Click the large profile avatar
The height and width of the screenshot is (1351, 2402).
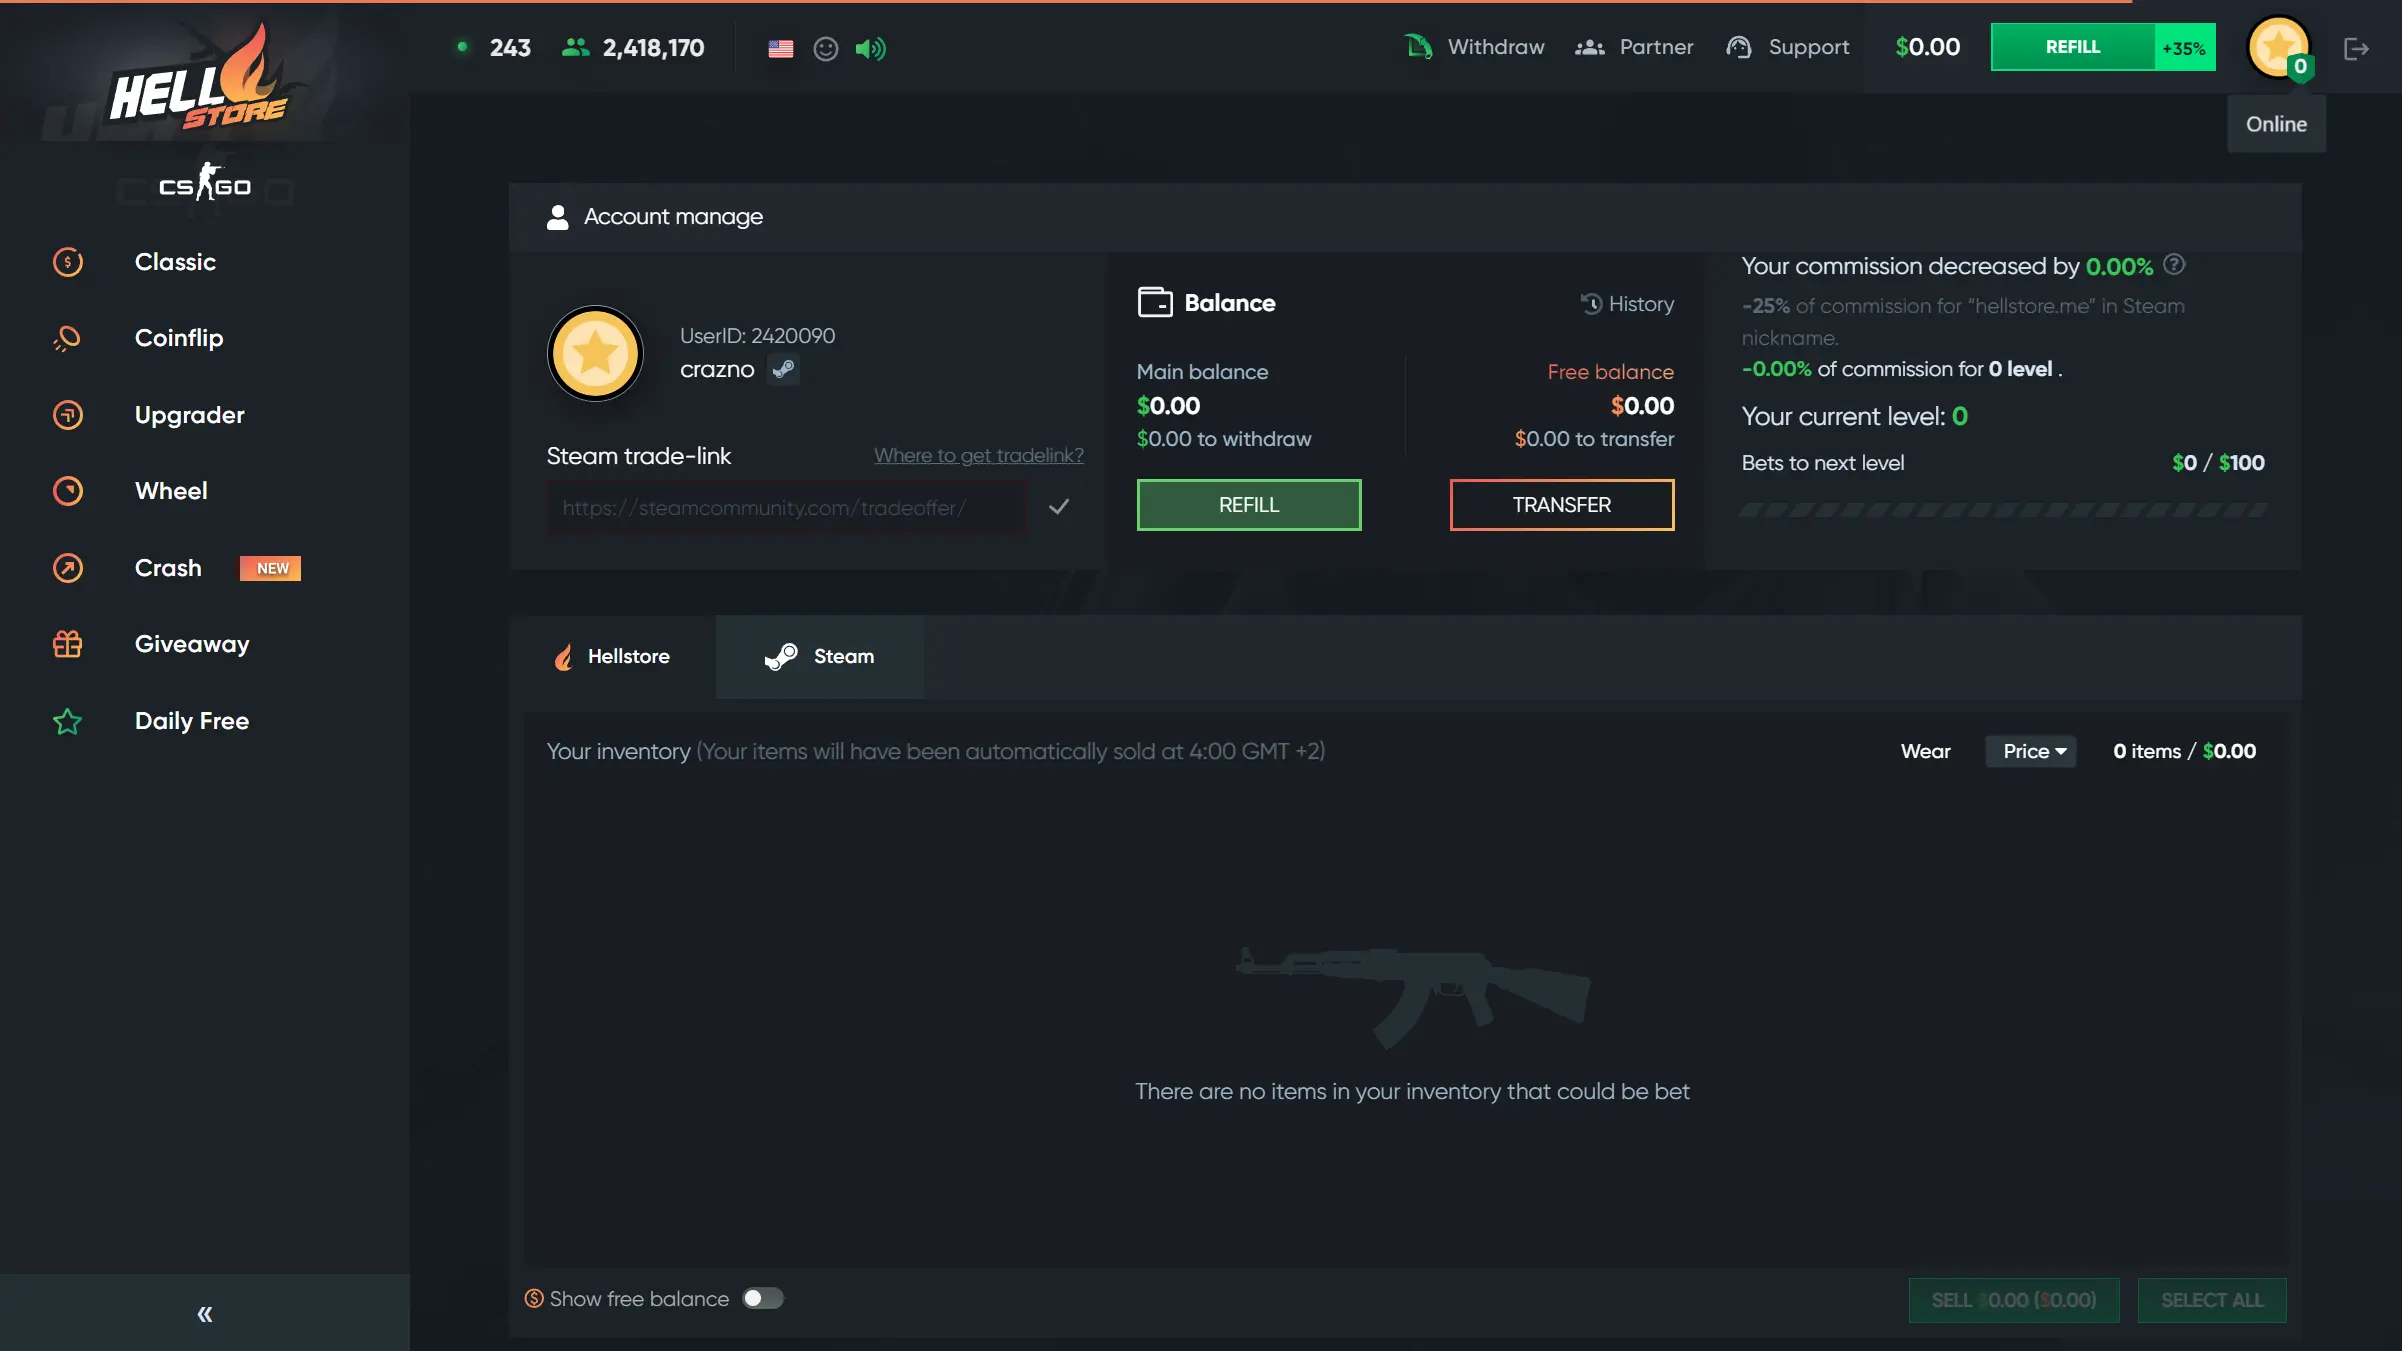tap(595, 353)
